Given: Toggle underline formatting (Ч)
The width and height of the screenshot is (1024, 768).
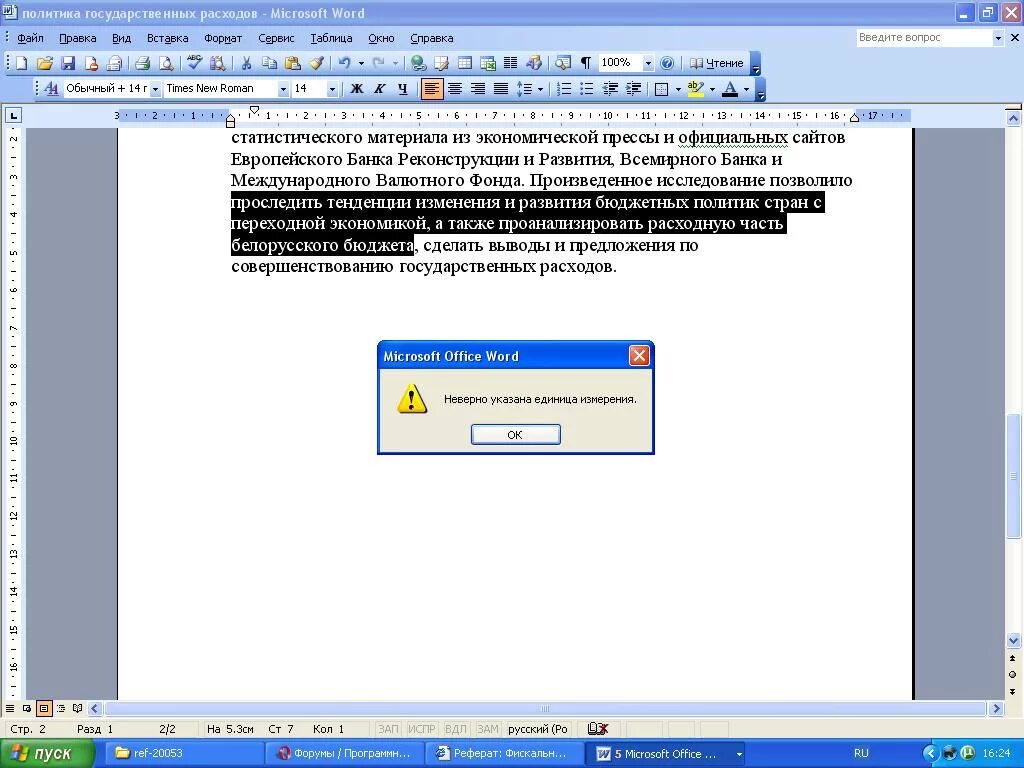Looking at the screenshot, I should point(403,88).
